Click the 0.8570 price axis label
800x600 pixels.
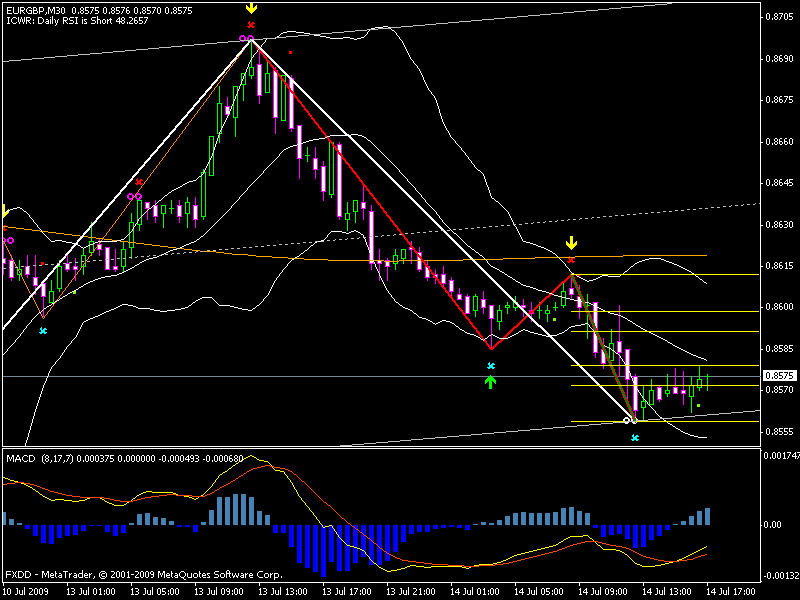780,389
